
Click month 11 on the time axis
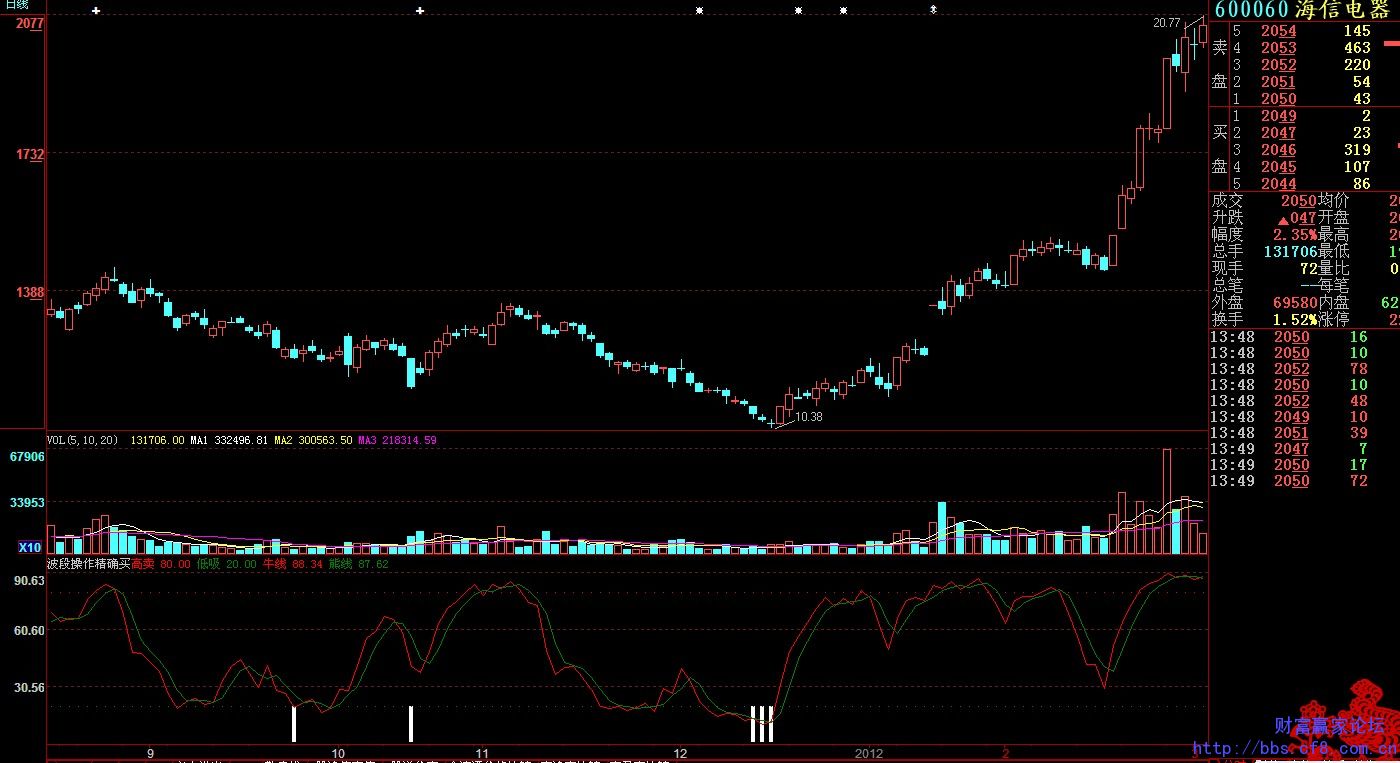(x=482, y=753)
